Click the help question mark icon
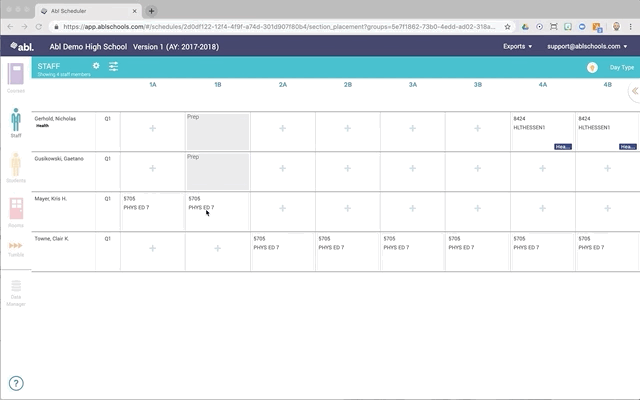The image size is (640, 400). (16, 383)
